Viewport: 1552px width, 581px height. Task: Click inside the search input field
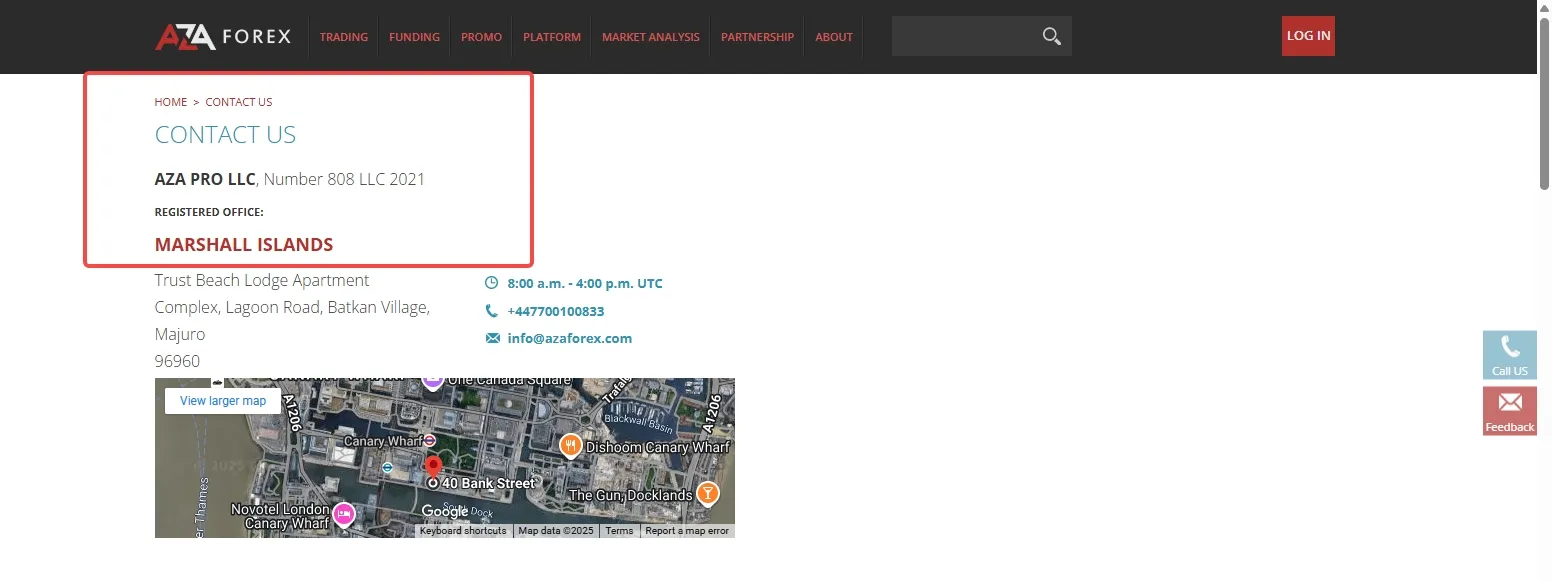click(x=965, y=36)
